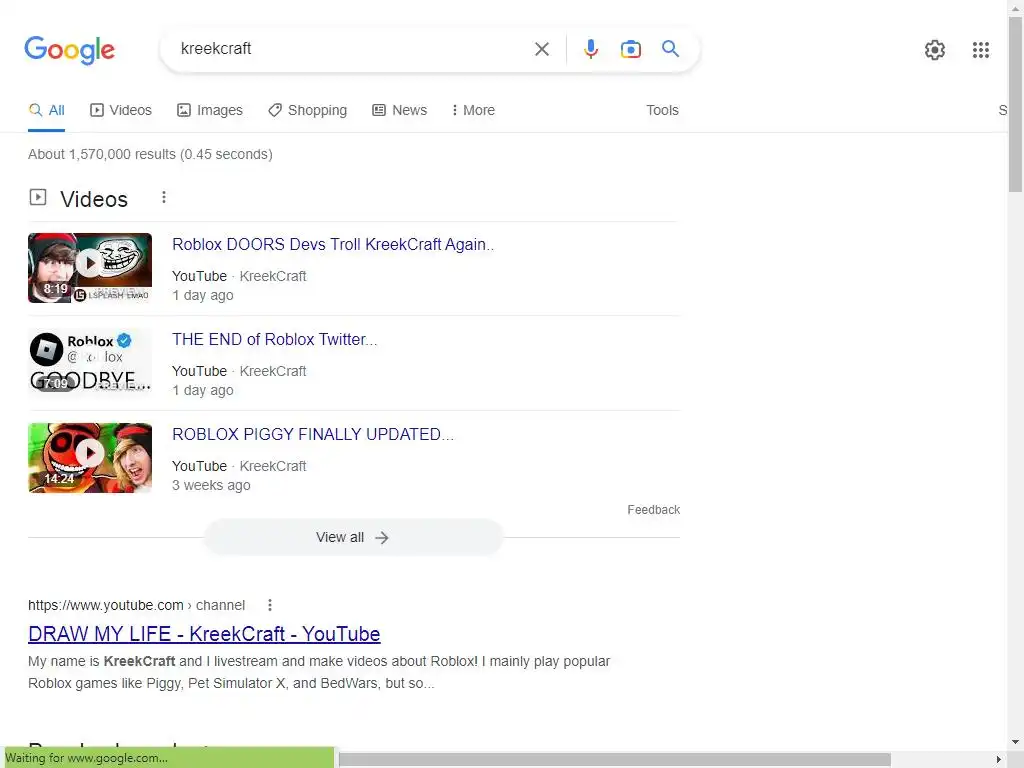1024x768 pixels.
Task: Switch to the Images tab
Action: click(x=210, y=110)
